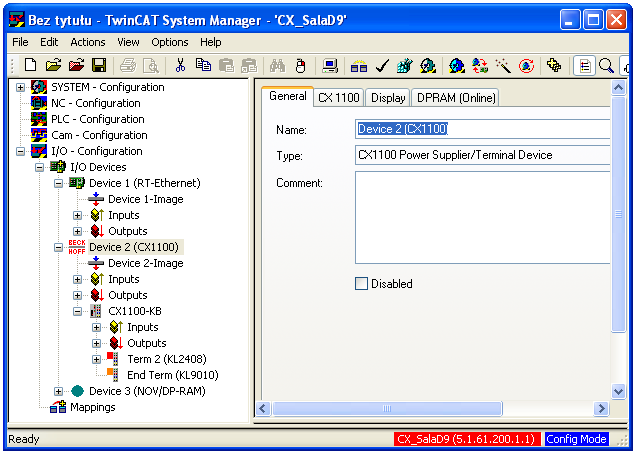Click the Choose Target System computer icon

pyautogui.click(x=330, y=65)
